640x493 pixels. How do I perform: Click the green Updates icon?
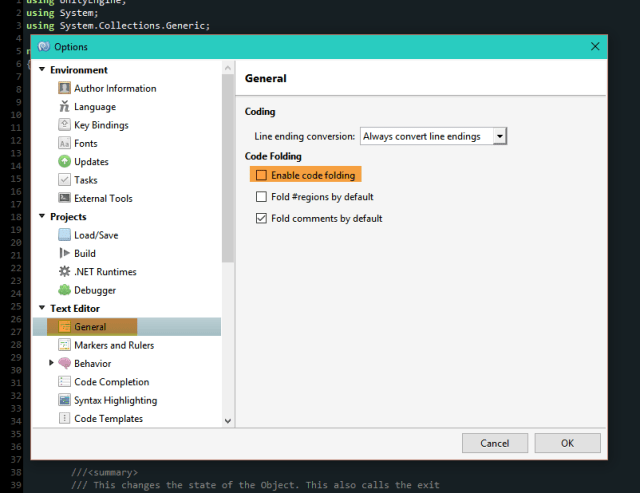click(x=64, y=162)
